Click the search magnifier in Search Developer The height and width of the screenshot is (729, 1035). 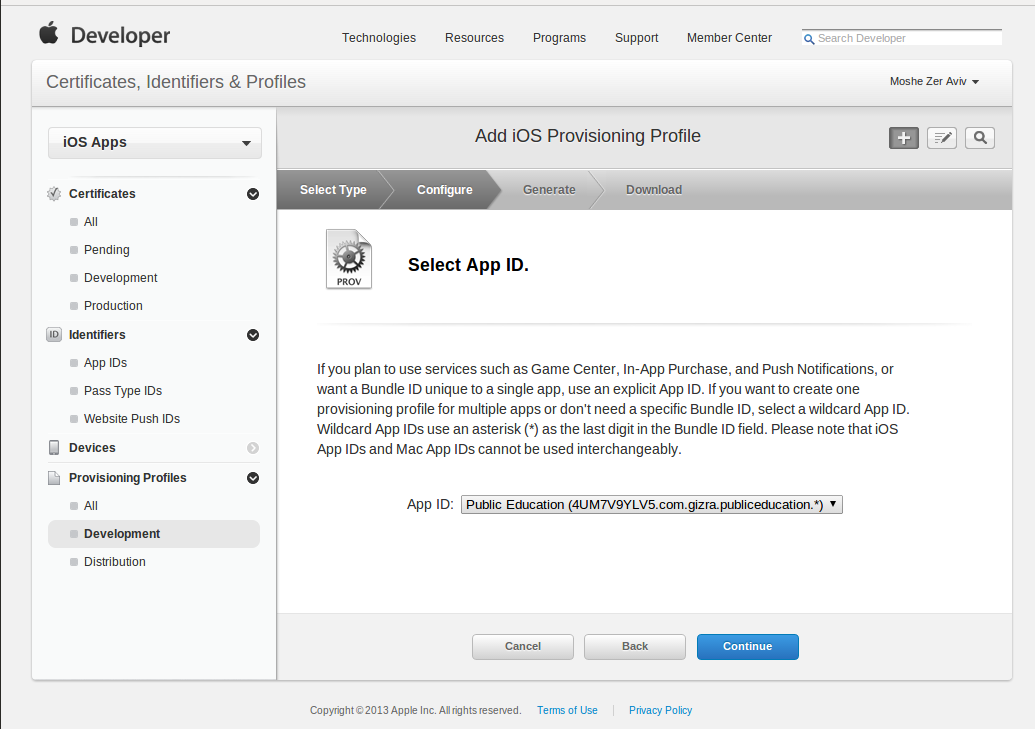(809, 39)
